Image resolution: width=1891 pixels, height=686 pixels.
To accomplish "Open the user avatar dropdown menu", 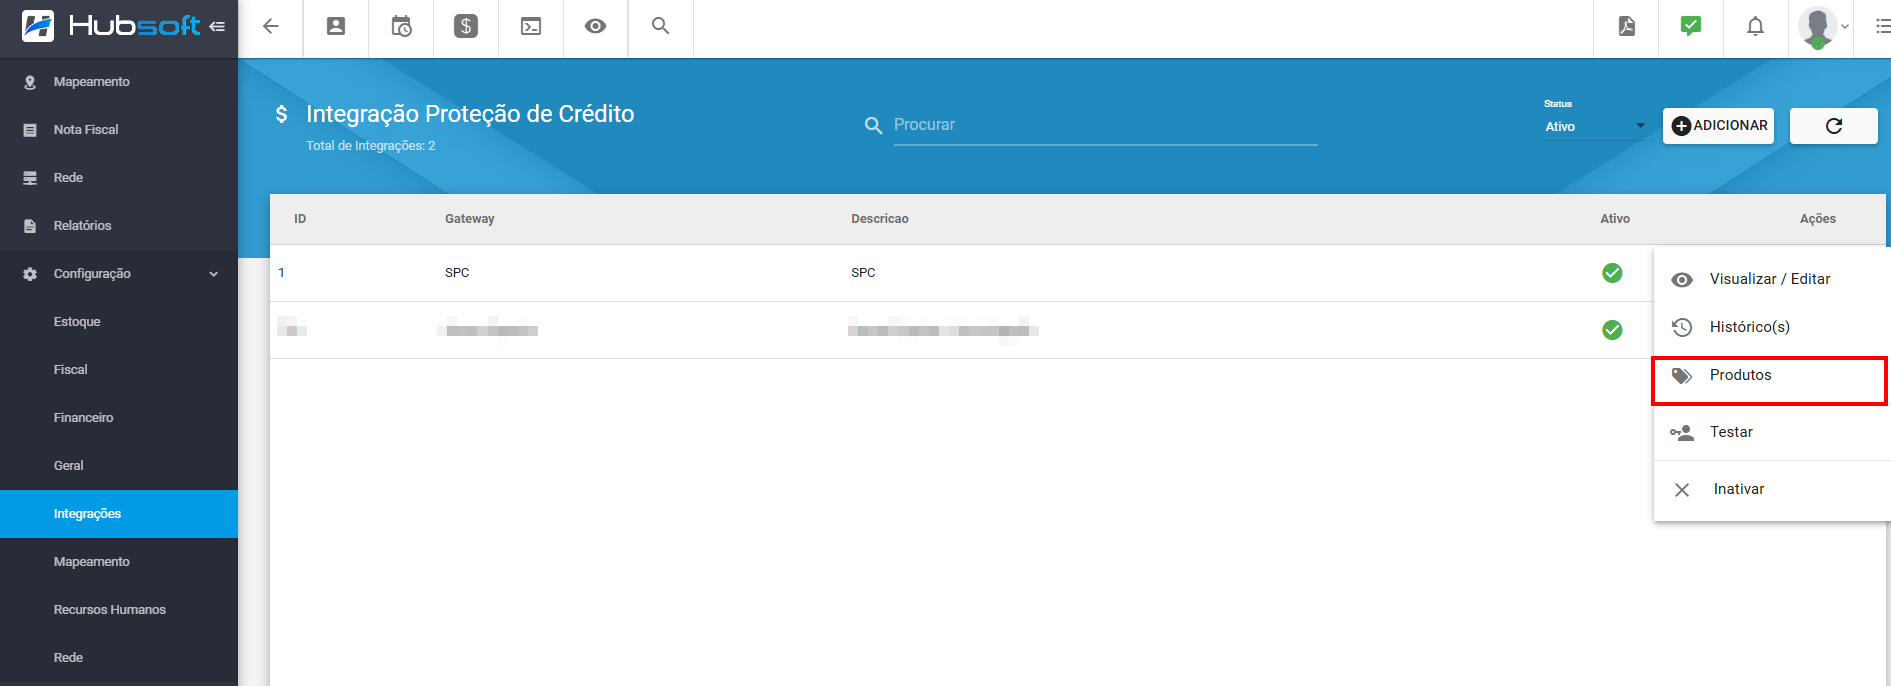I will click(1823, 27).
